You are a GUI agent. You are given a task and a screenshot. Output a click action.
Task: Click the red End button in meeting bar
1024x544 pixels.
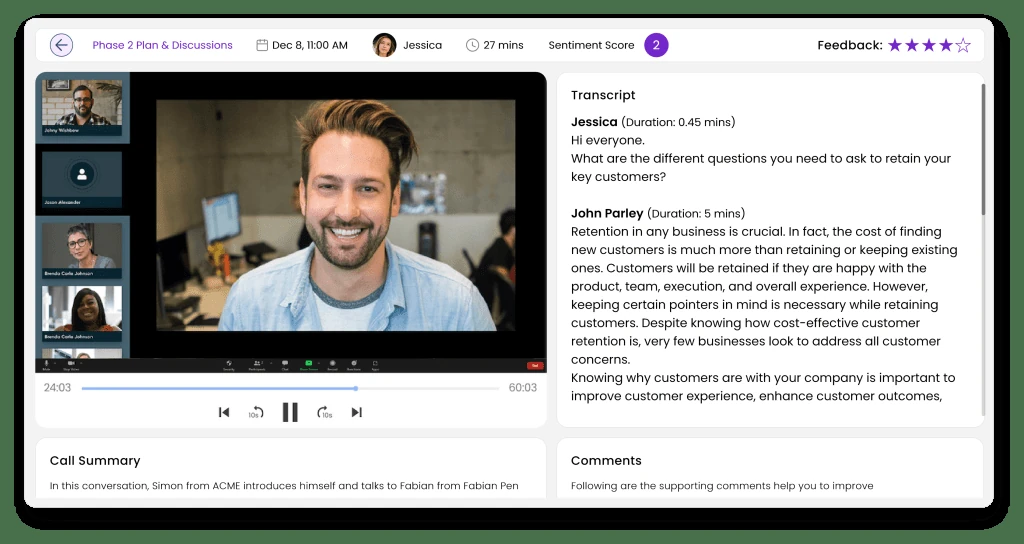click(535, 366)
